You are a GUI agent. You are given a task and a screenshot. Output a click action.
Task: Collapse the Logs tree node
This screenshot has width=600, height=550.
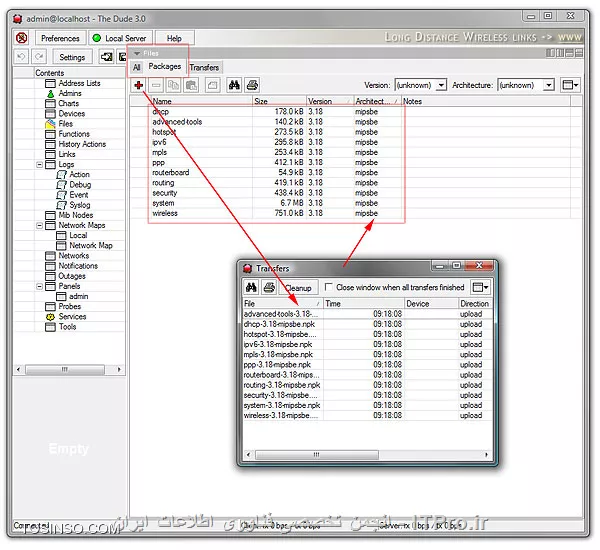tap(39, 165)
